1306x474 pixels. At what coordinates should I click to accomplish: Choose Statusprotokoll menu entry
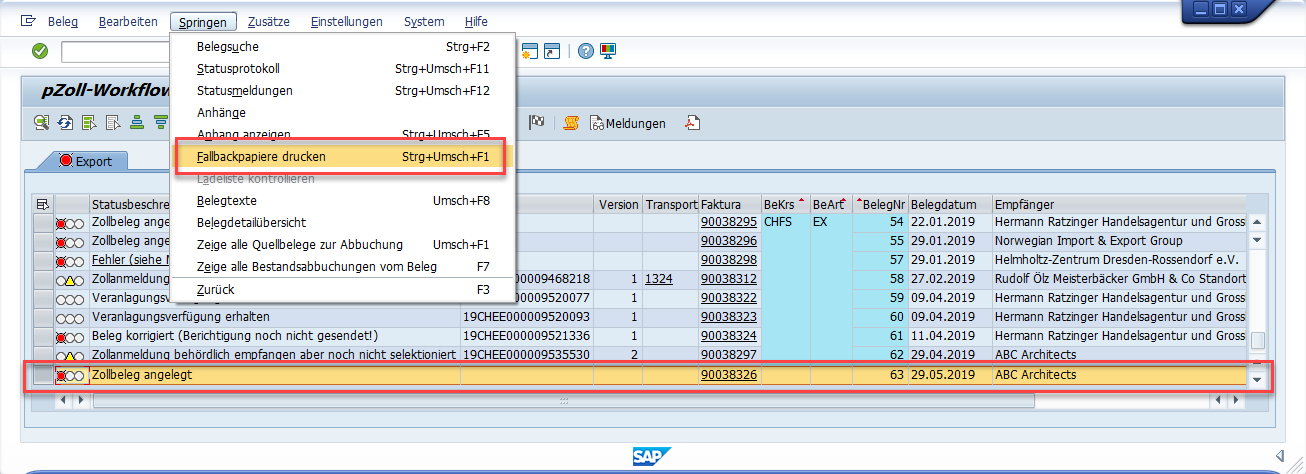pyautogui.click(x=343, y=69)
